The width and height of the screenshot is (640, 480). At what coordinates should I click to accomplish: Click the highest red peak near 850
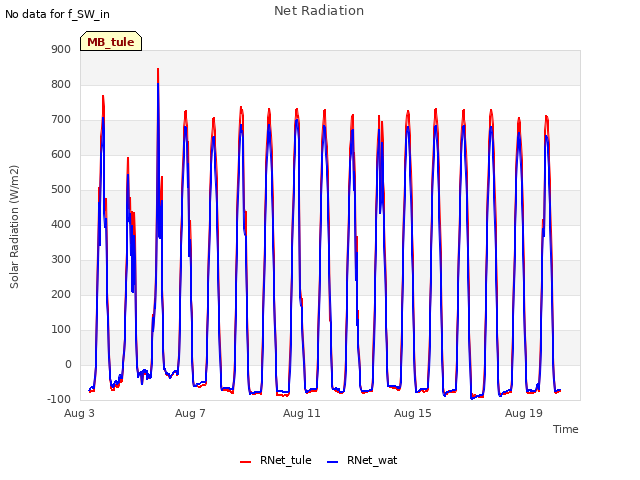[x=158, y=69]
